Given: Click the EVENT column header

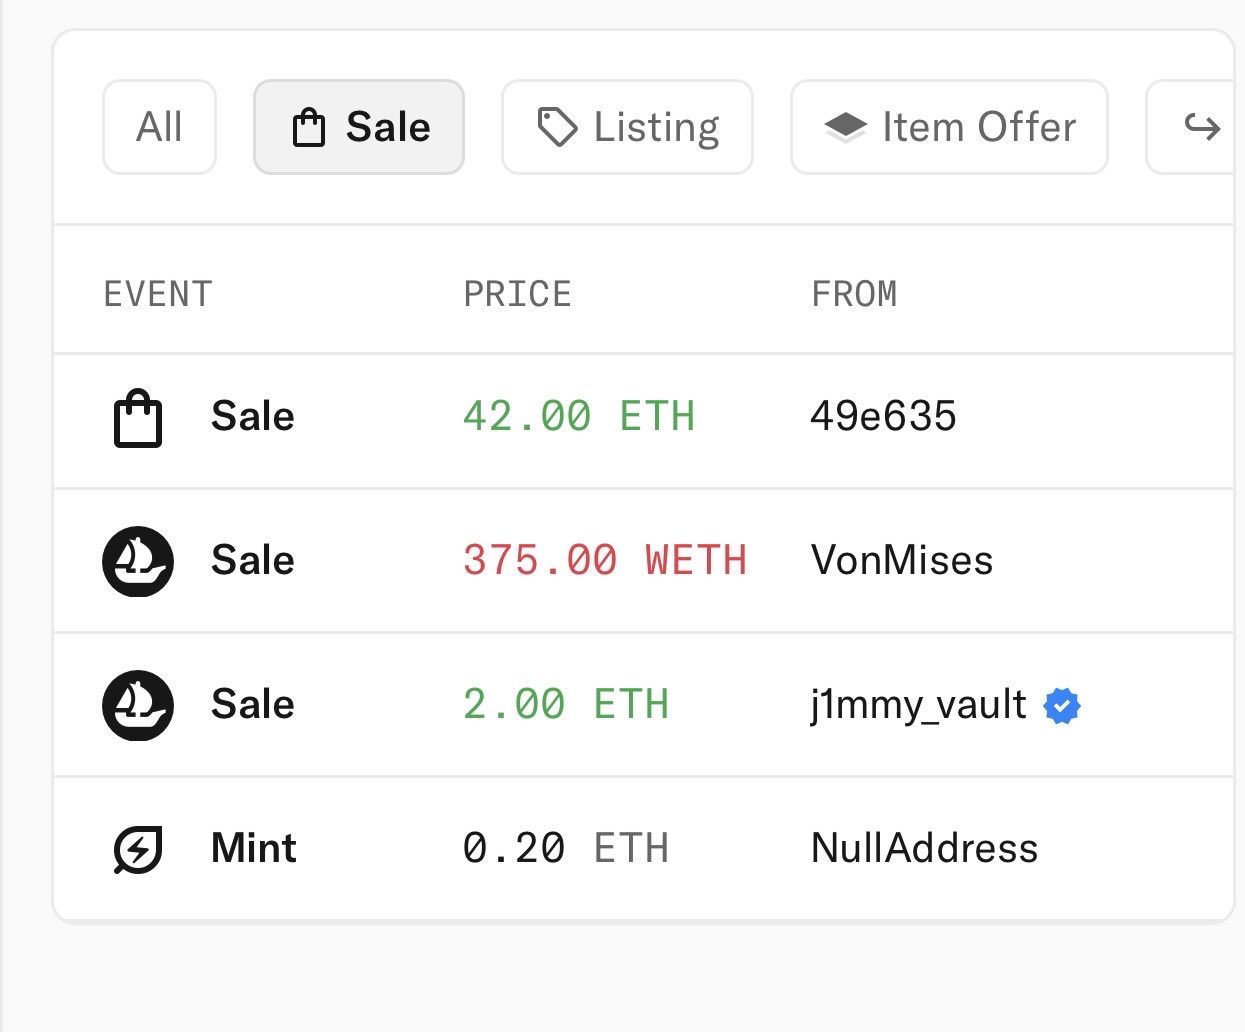Looking at the screenshot, I should click(x=158, y=294).
